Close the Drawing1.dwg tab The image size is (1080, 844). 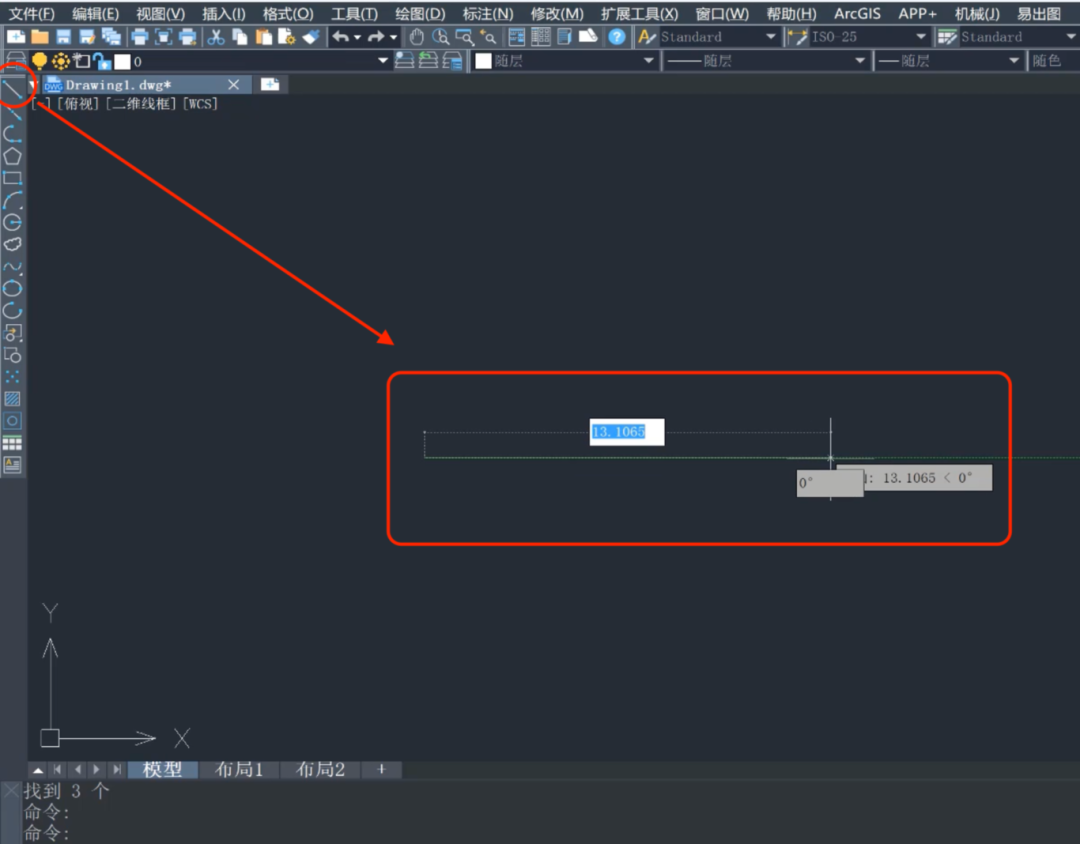(234, 85)
